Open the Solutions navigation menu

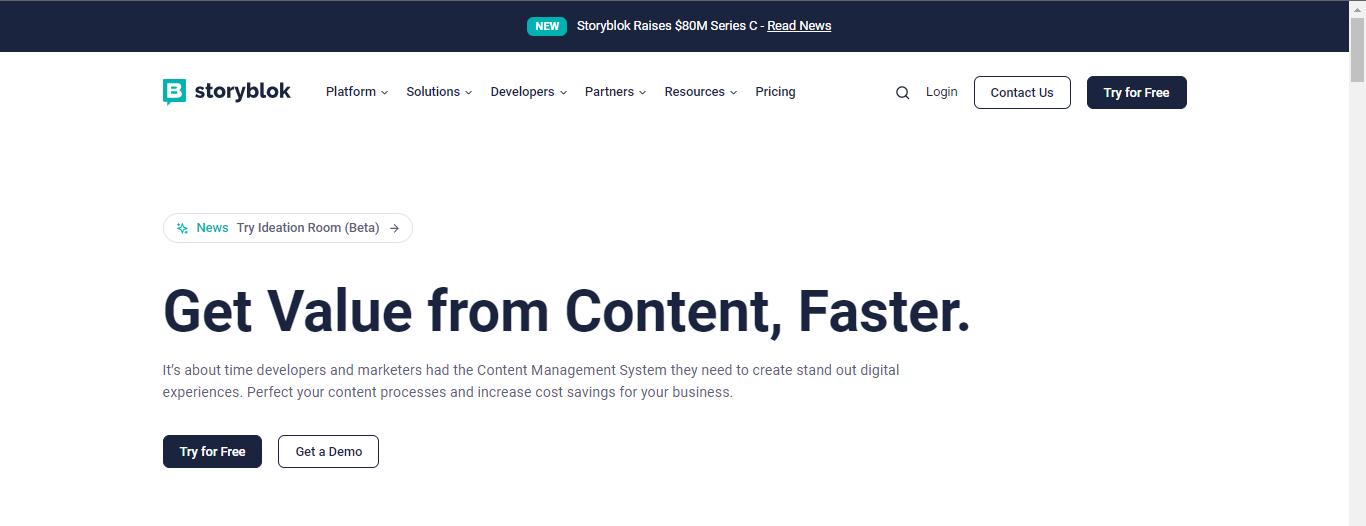(x=440, y=92)
